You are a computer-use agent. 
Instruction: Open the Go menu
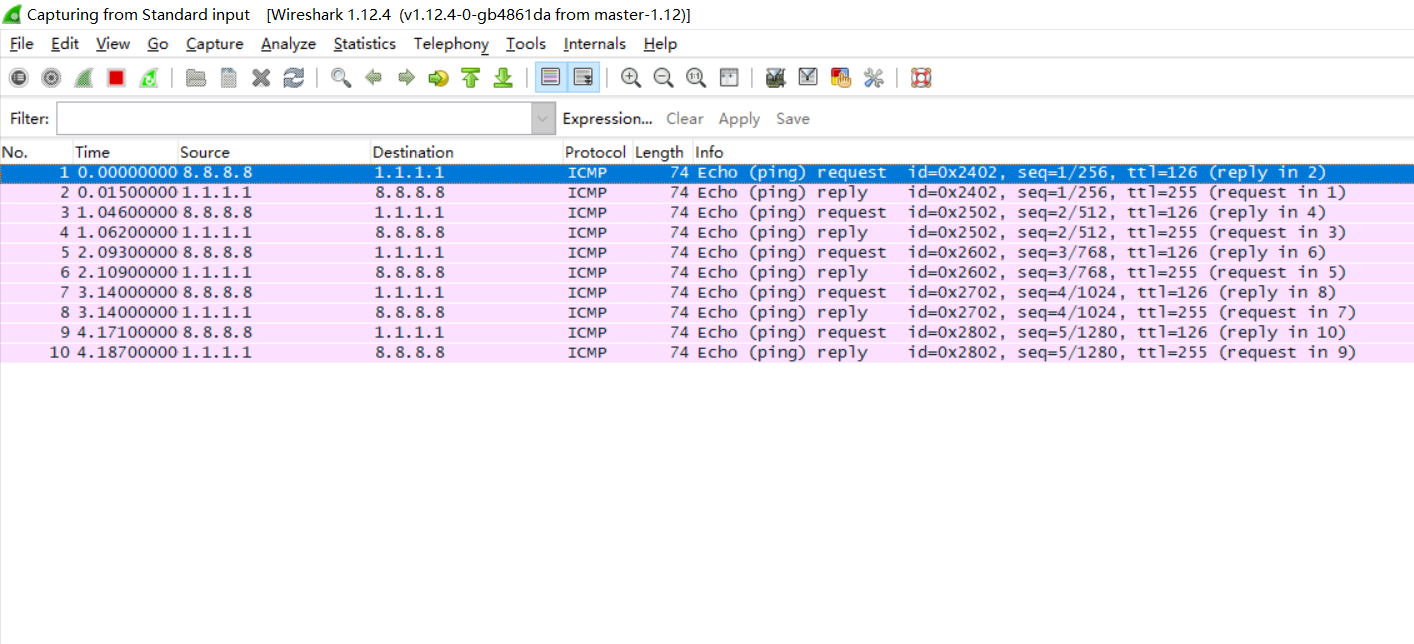(x=158, y=44)
